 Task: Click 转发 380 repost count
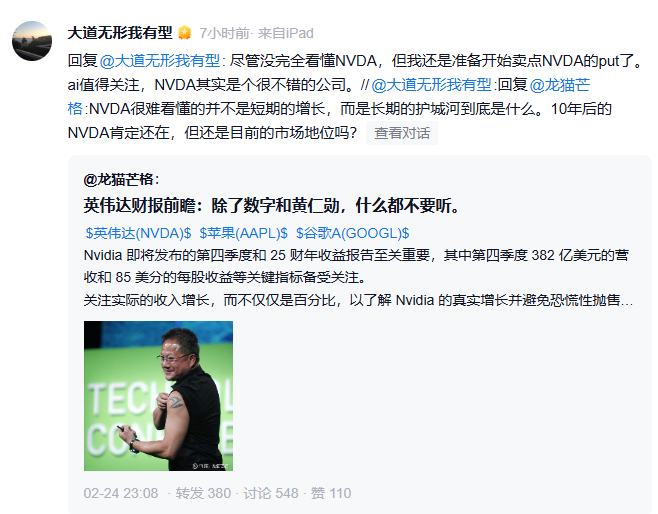pos(203,493)
